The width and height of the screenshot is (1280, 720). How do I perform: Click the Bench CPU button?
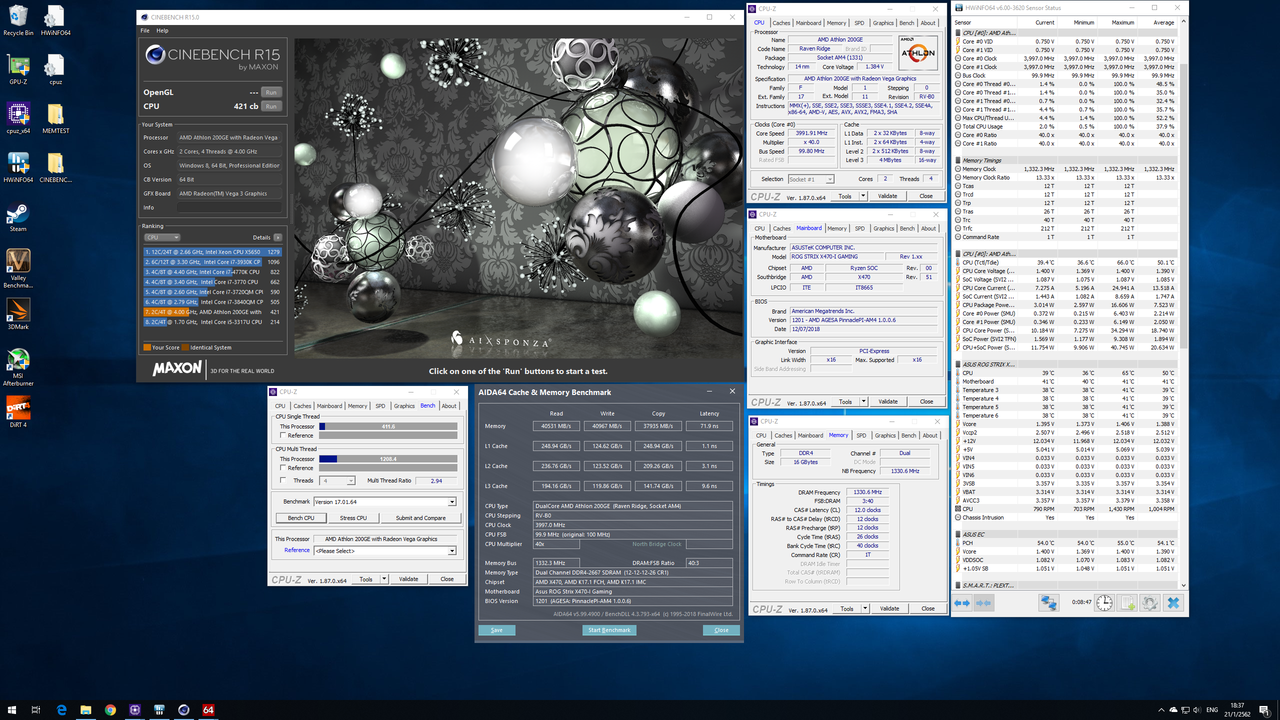[x=301, y=518]
